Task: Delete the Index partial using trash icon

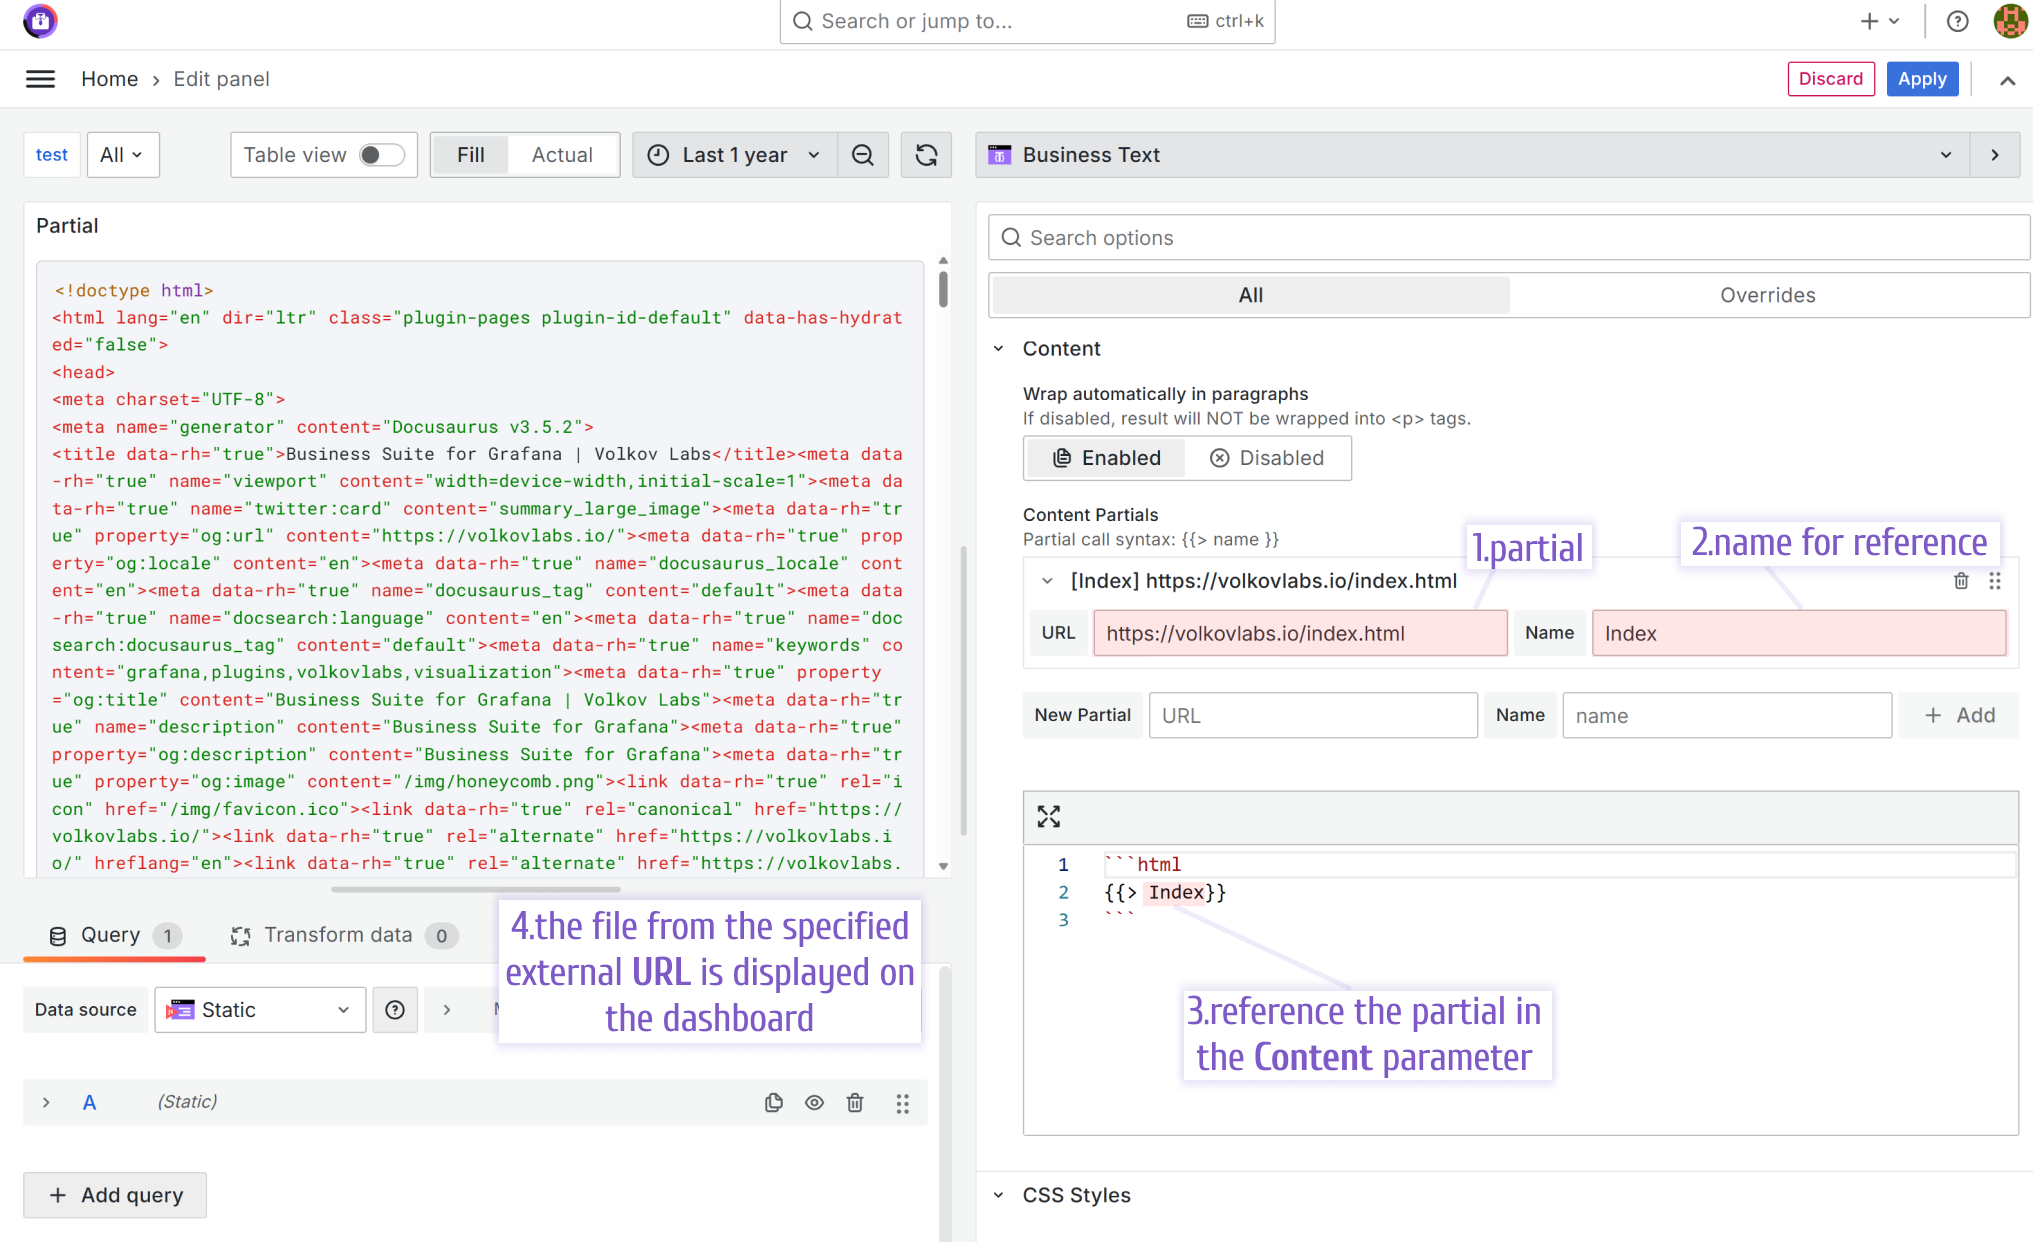Action: click(x=1960, y=581)
